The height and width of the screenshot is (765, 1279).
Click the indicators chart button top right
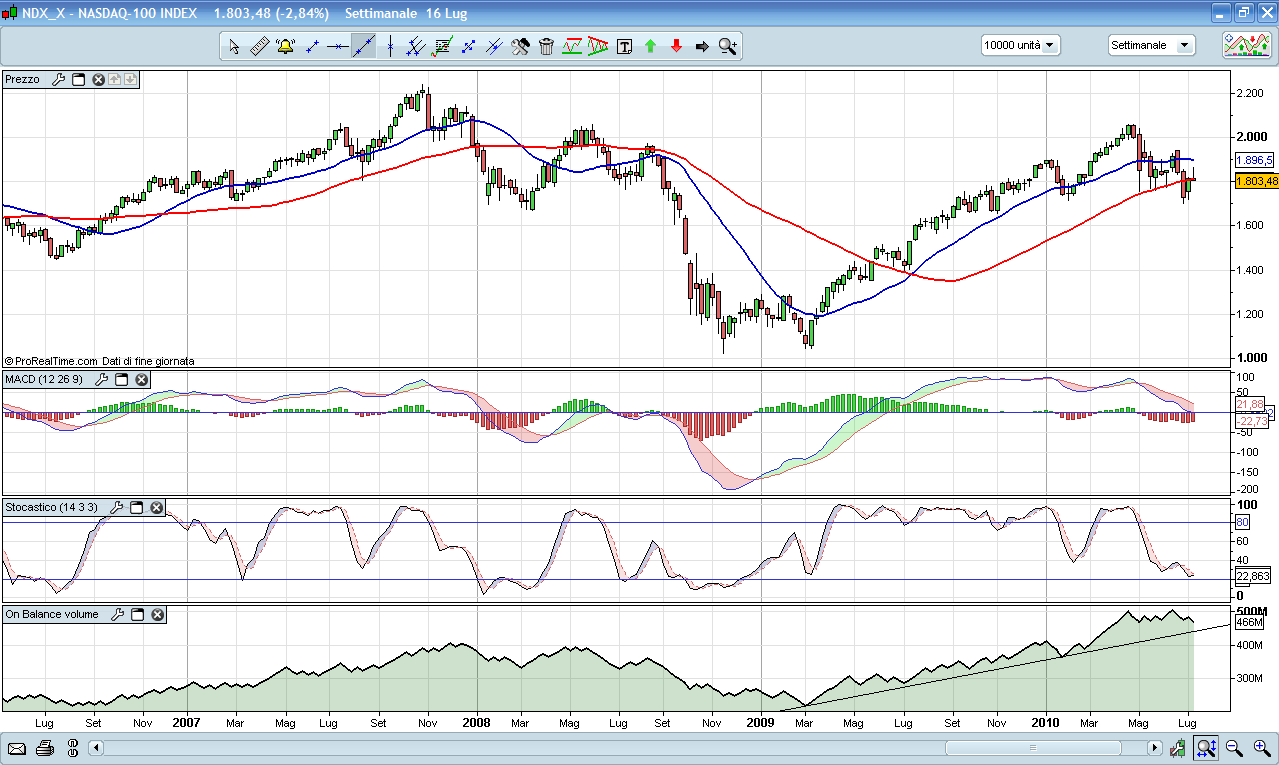coord(1247,45)
